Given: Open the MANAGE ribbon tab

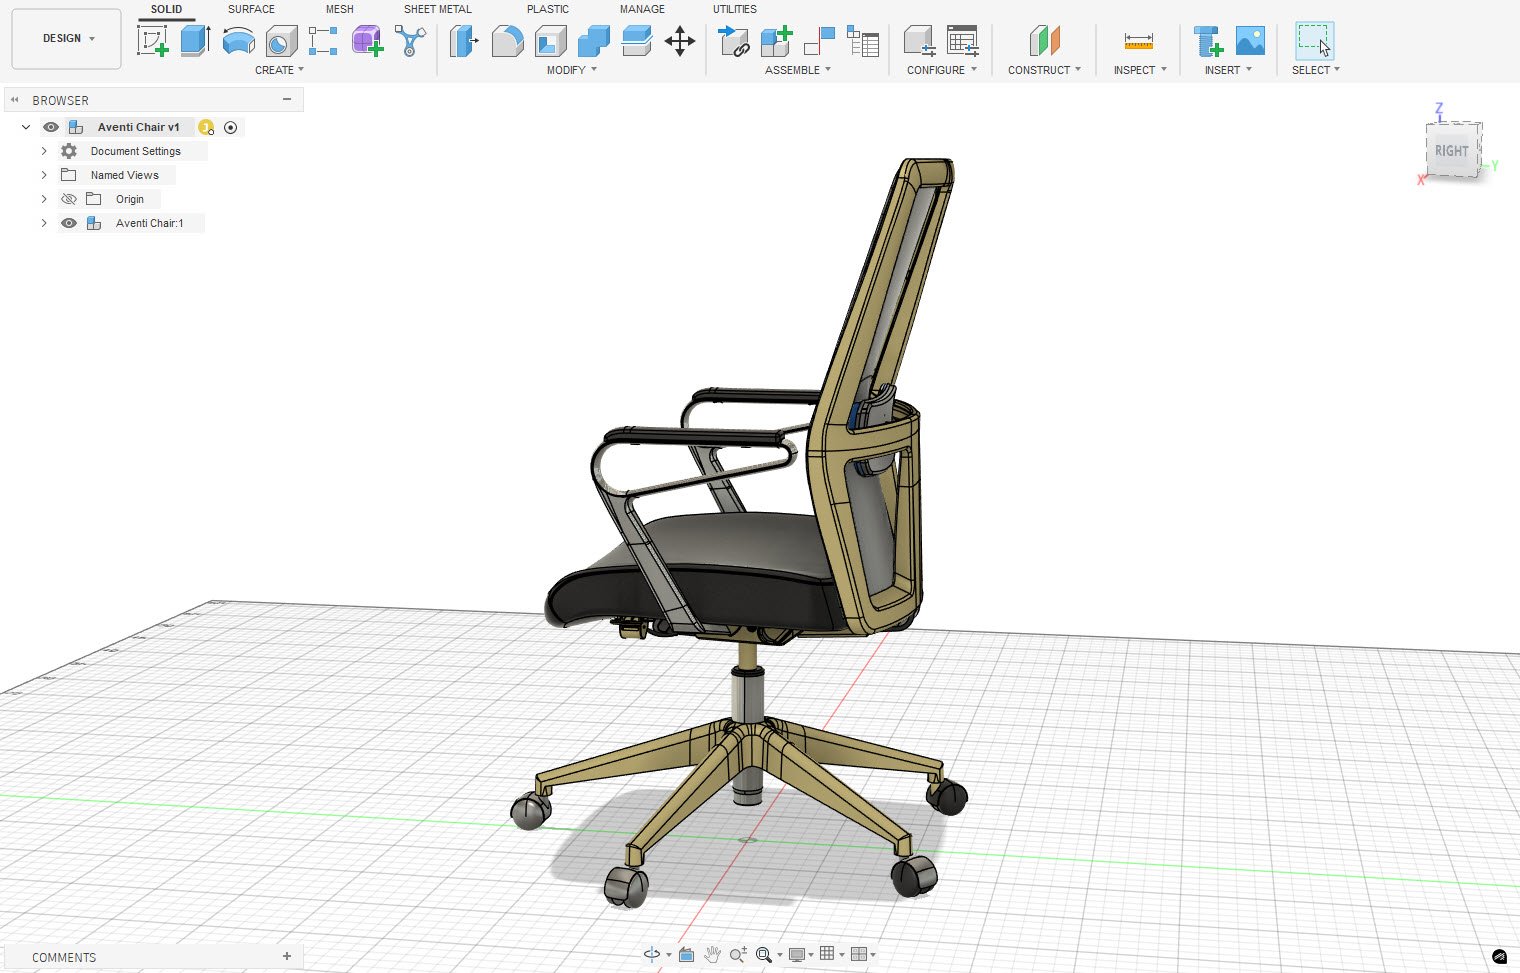Looking at the screenshot, I should [641, 9].
